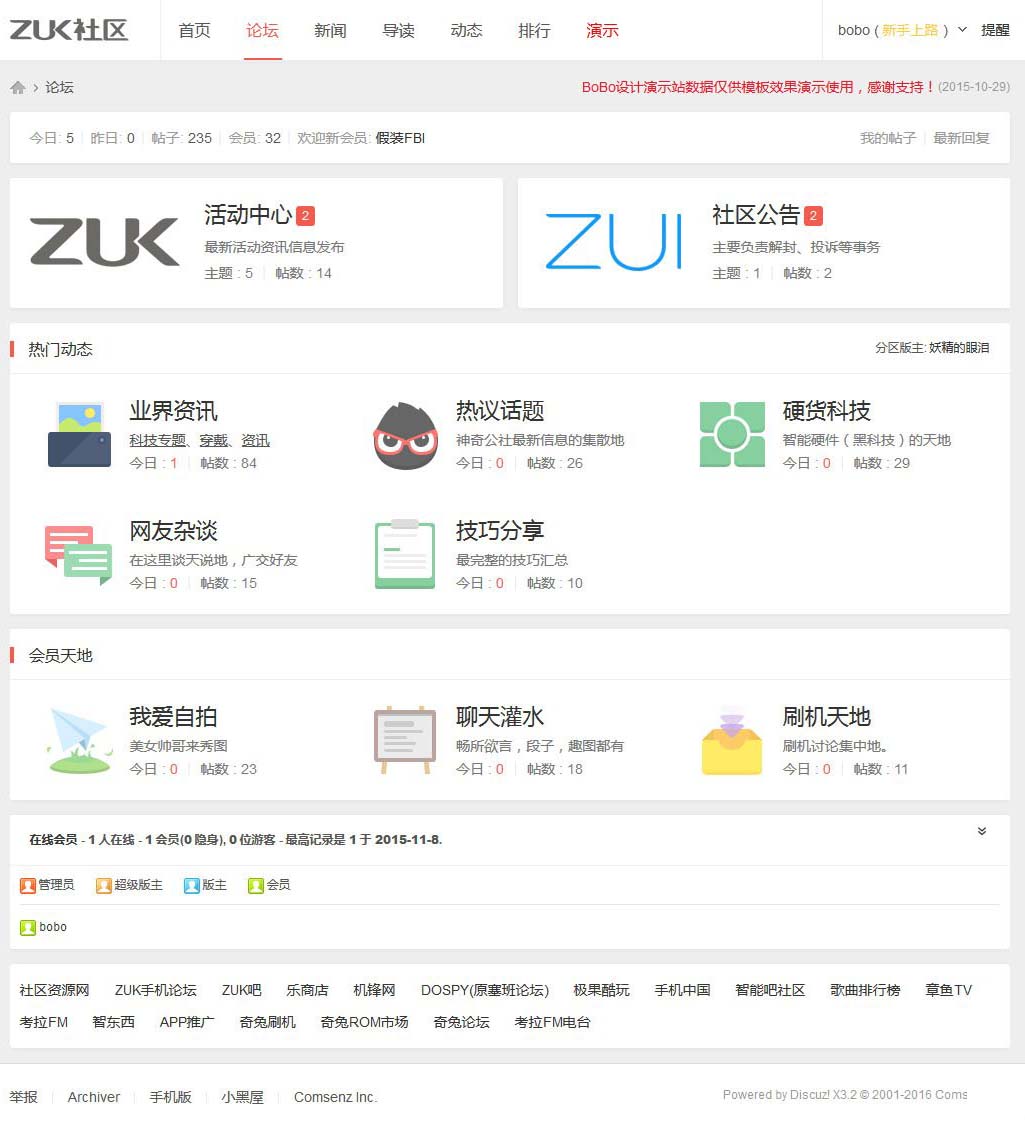Open the 资讯 subforum link

point(255,440)
